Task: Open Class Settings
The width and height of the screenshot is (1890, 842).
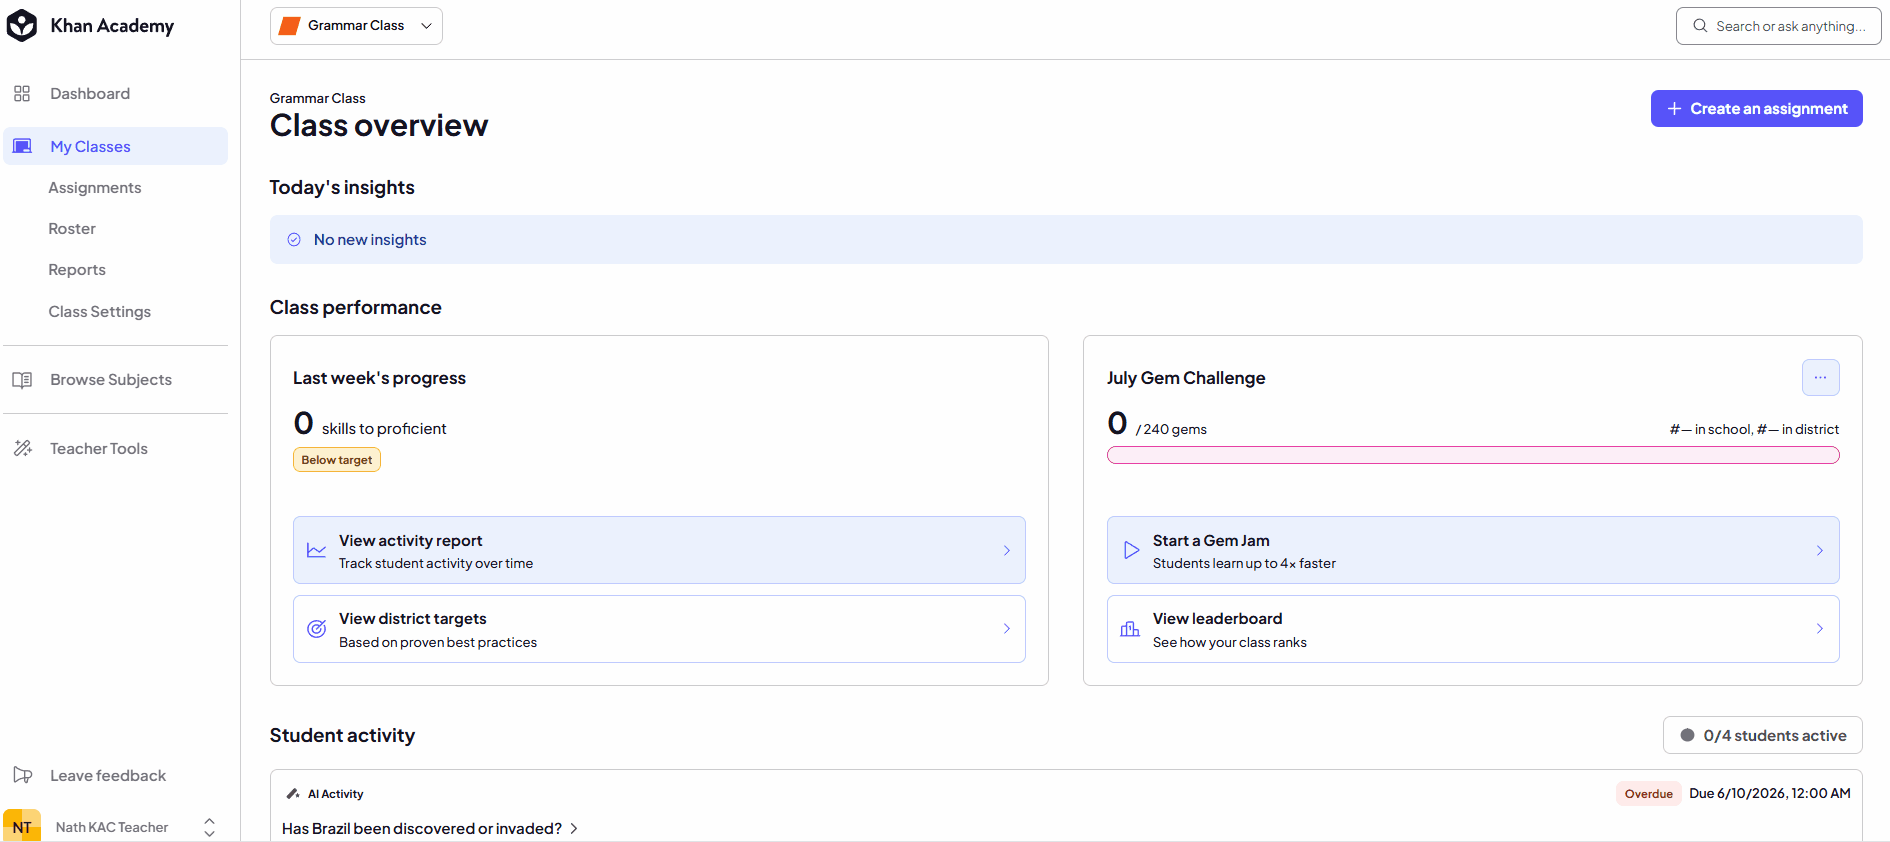Action: [x=100, y=312]
